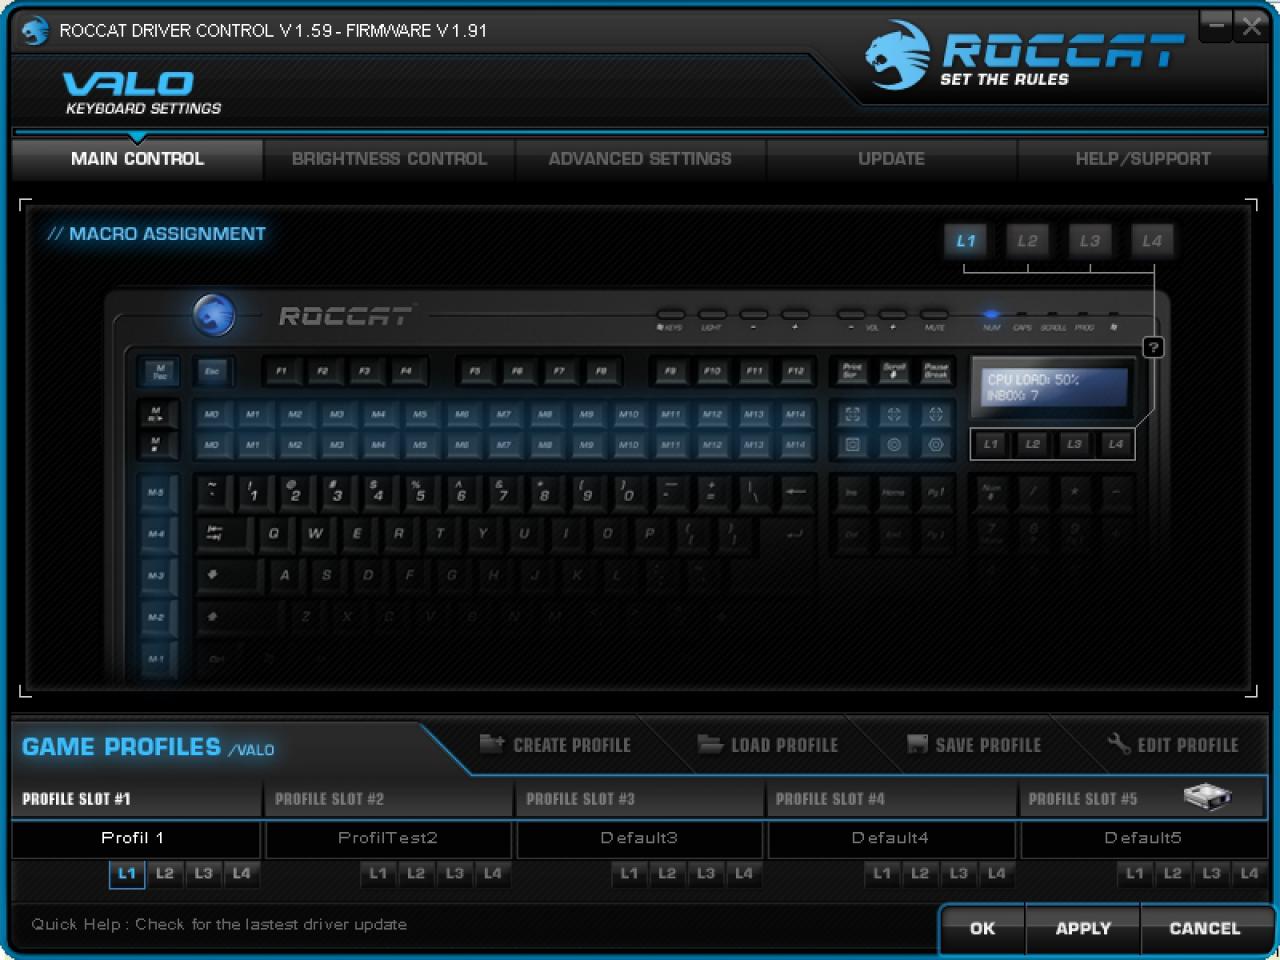This screenshot has width=1280, height=960.
Task: Open the Advanced Settings tab
Action: point(640,159)
